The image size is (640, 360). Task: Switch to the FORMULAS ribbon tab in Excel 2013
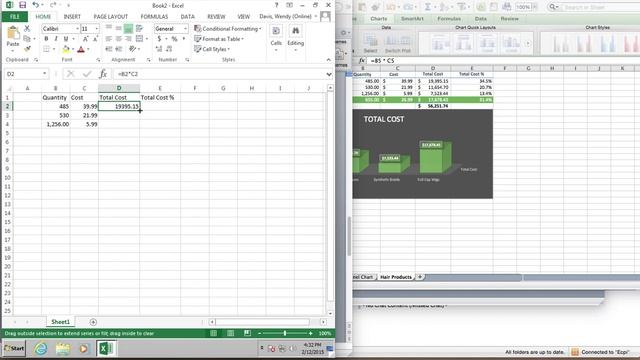(x=154, y=17)
